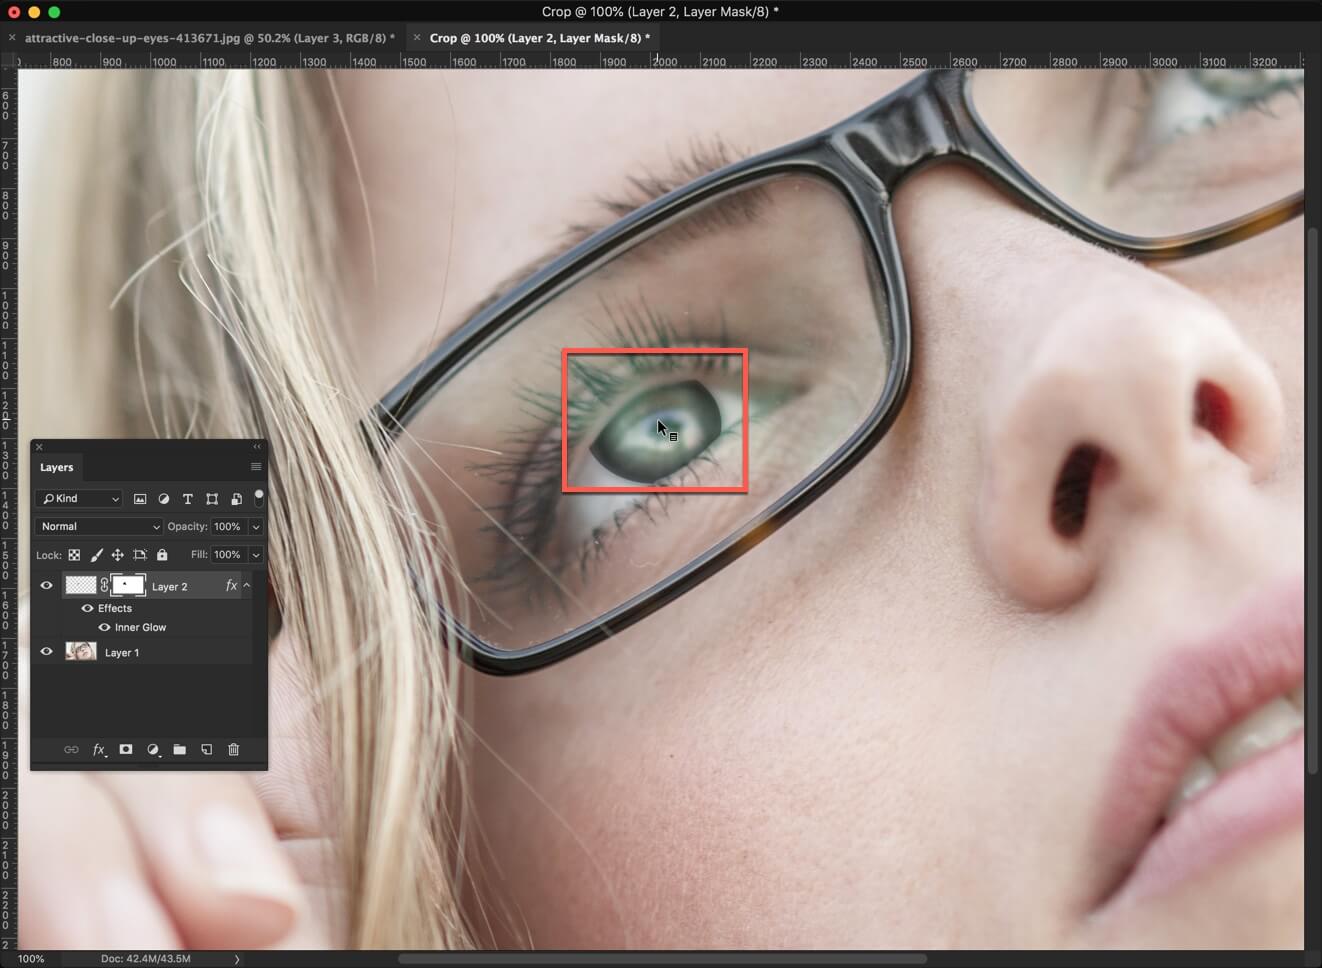Click the Opacity value field

pos(229,527)
